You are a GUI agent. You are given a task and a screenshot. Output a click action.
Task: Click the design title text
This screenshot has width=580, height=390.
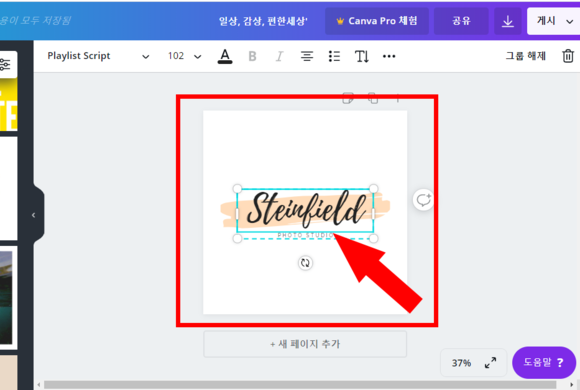[263, 21]
